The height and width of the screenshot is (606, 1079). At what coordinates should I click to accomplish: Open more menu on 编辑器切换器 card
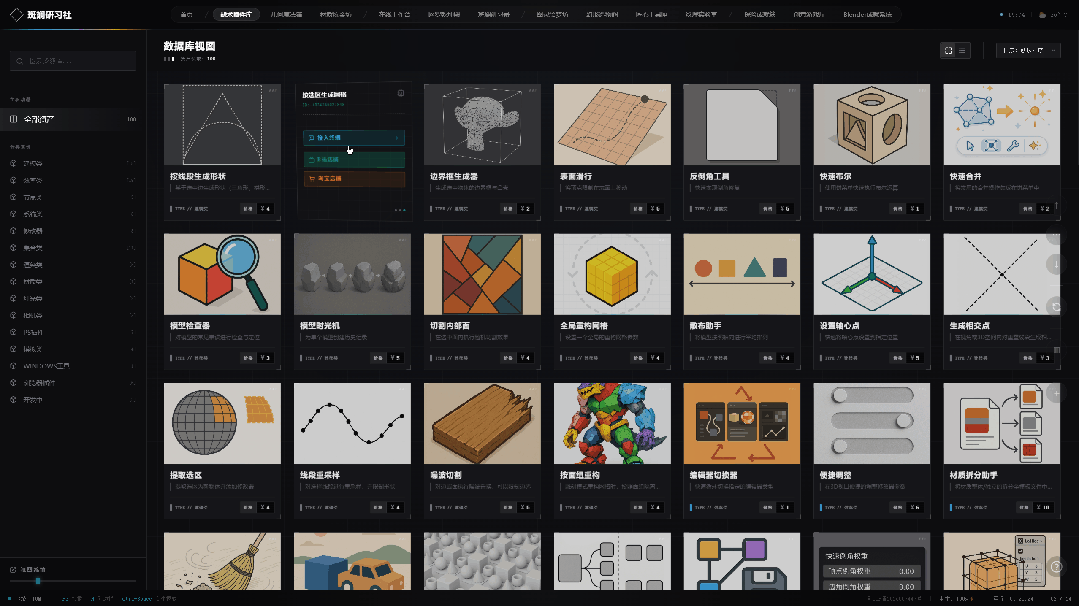(x=792, y=389)
